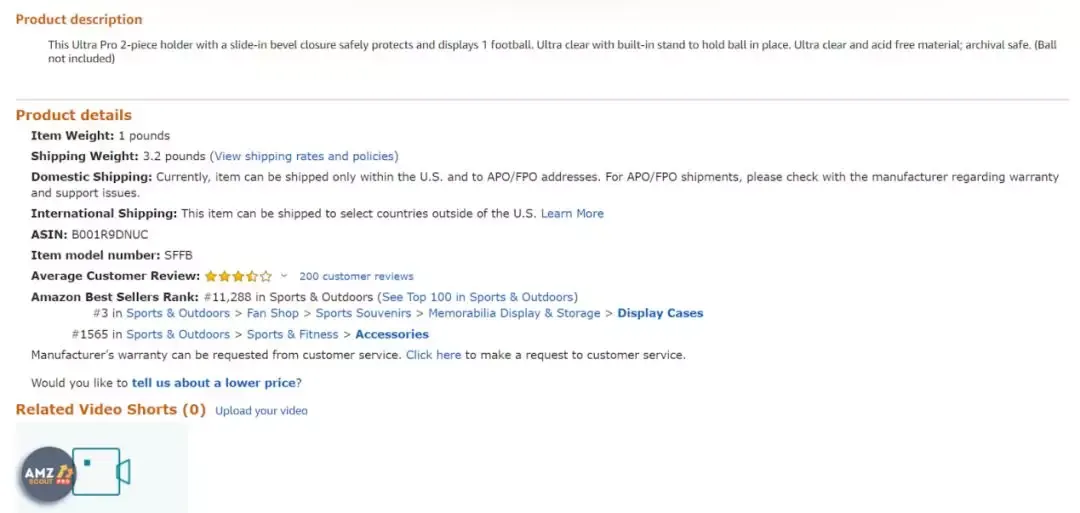Click the AMZ Scout Pro round badge icon
Viewport: 1080px width, 513px height.
coord(48,474)
